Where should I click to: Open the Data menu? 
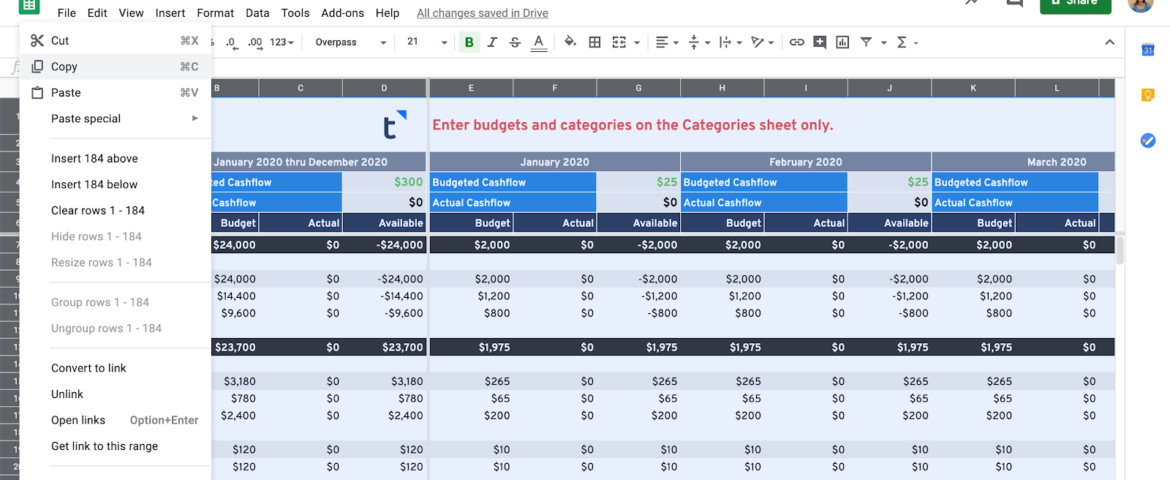click(257, 13)
